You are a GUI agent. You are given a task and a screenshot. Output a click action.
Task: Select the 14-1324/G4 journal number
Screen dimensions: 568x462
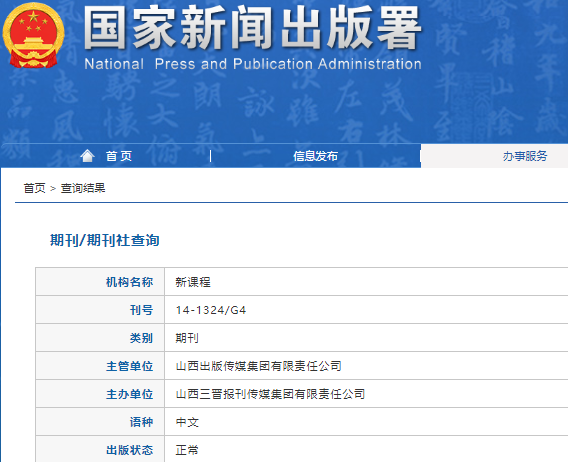coord(211,310)
